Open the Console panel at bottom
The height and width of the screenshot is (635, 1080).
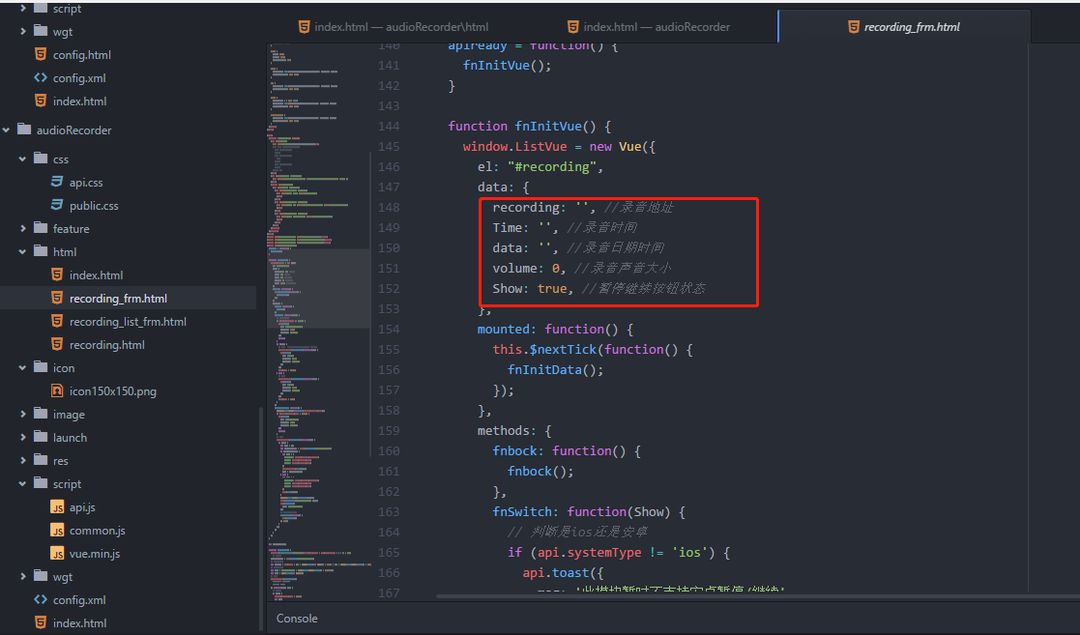297,618
